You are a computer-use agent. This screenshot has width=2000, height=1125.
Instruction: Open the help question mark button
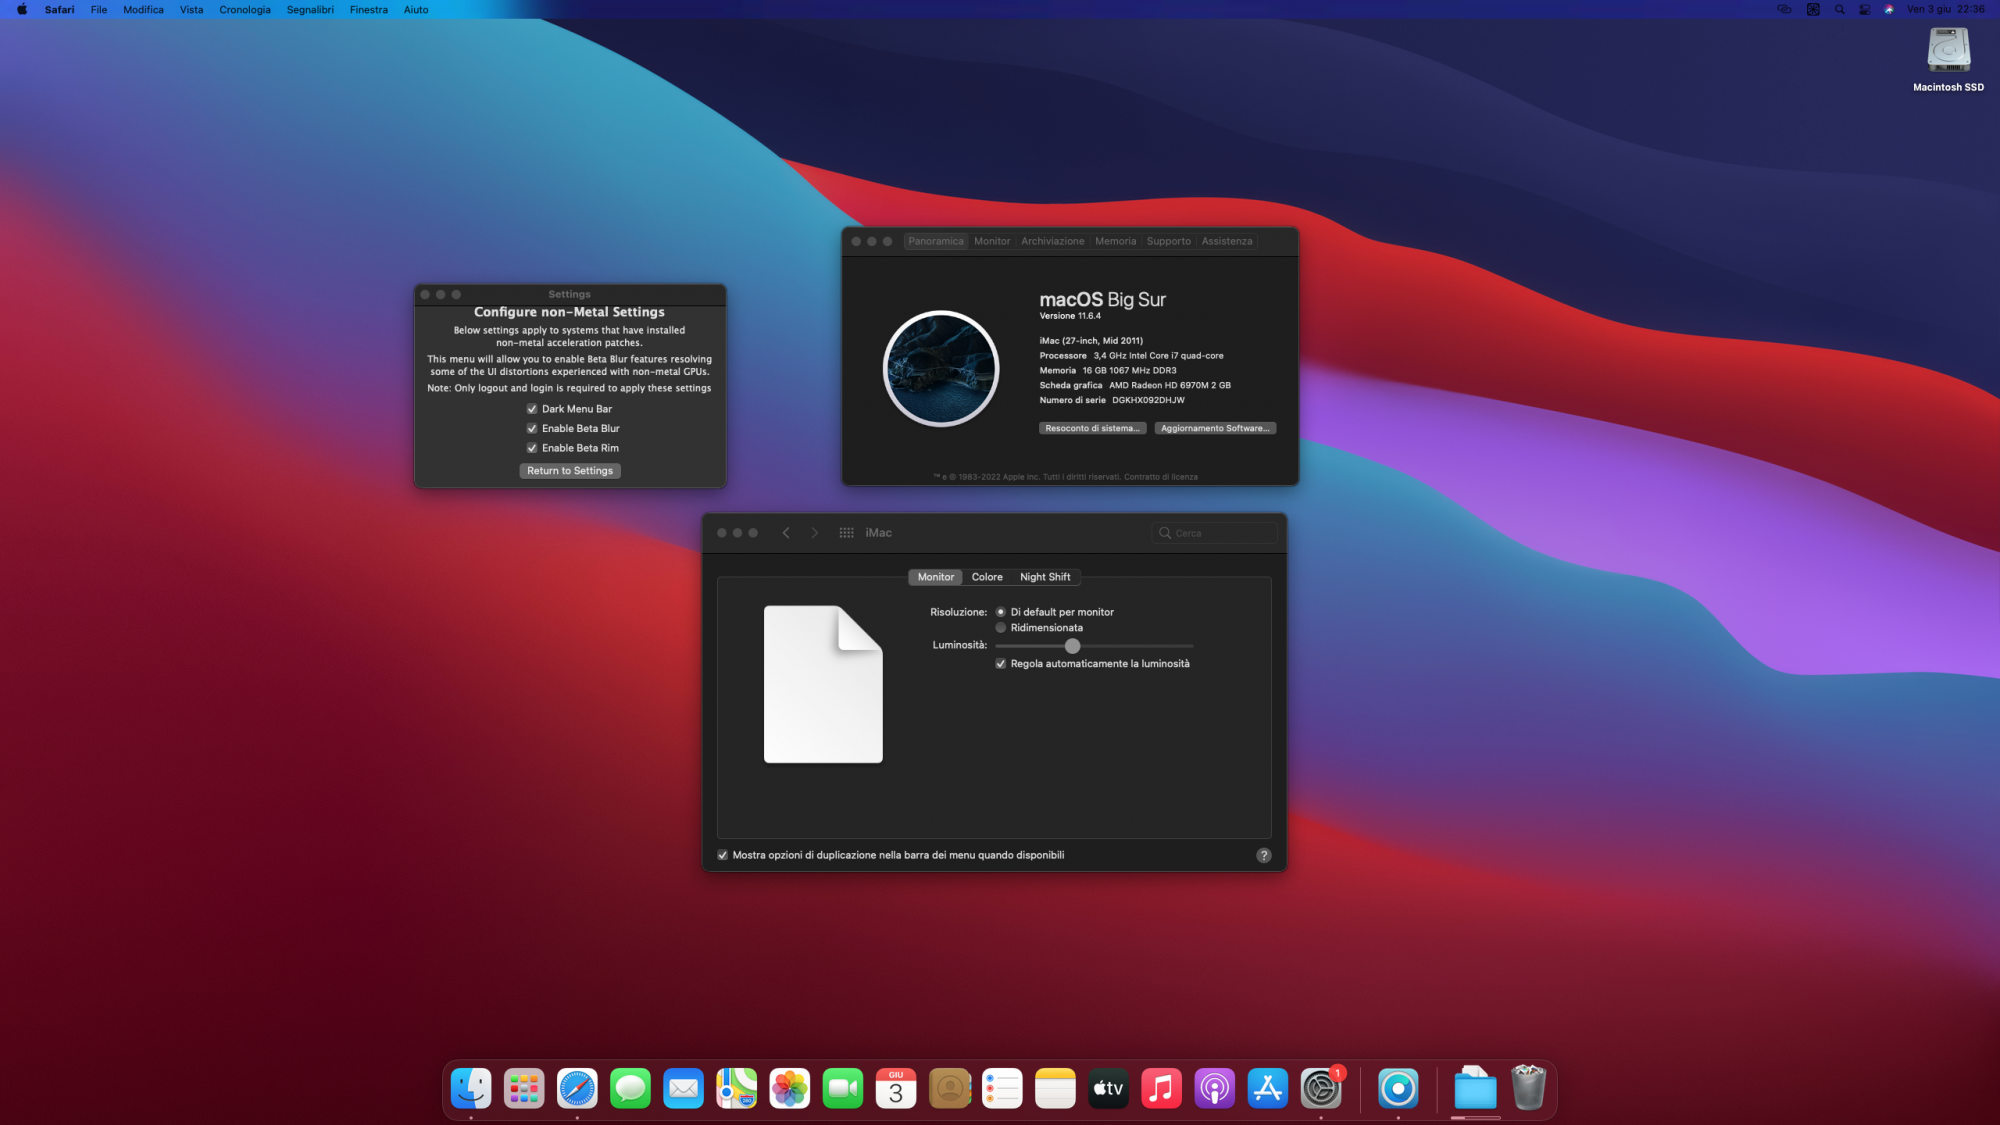click(1263, 855)
